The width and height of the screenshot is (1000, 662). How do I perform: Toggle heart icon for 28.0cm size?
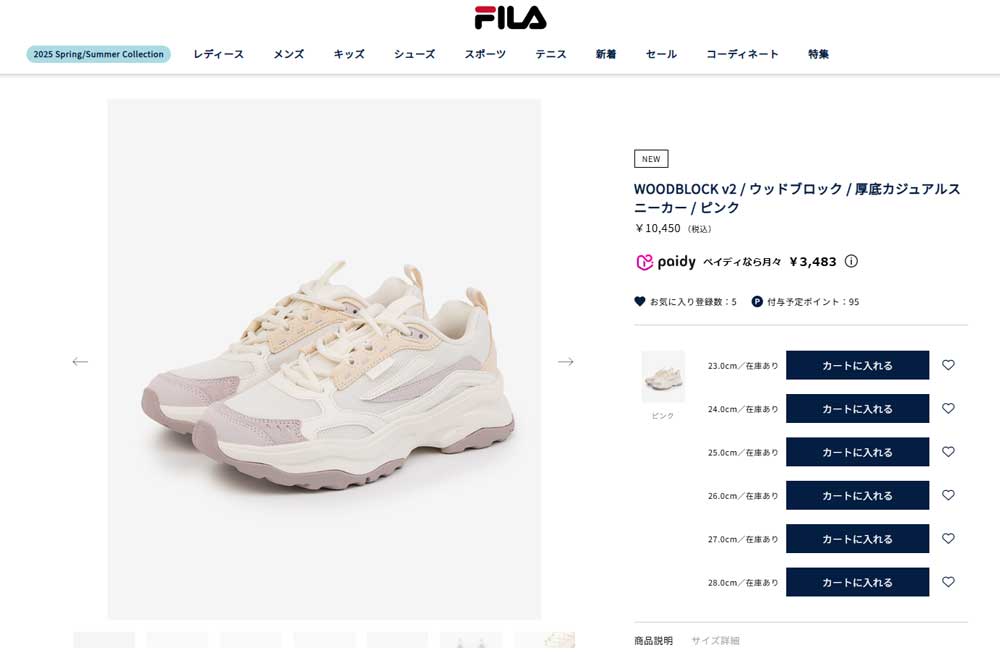(948, 582)
